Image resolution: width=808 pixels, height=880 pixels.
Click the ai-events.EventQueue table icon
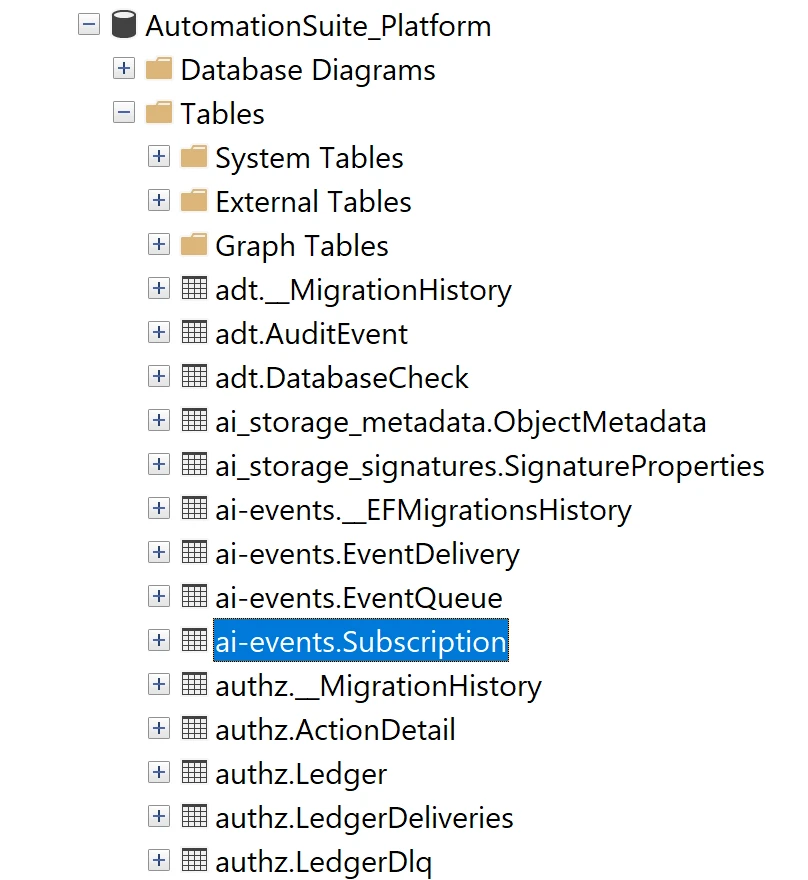click(x=194, y=596)
